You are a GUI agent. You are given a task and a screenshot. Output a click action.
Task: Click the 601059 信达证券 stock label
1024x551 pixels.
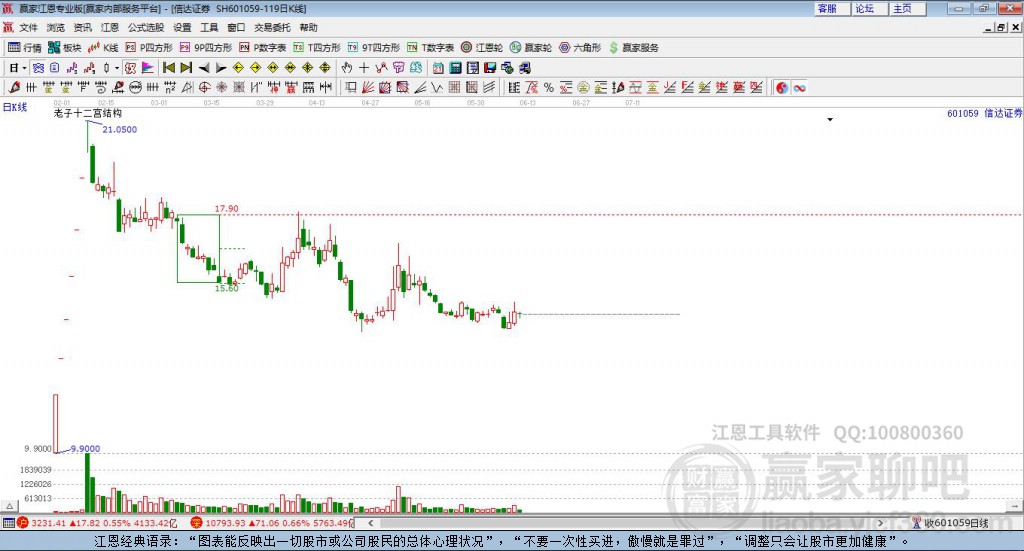[x=984, y=114]
